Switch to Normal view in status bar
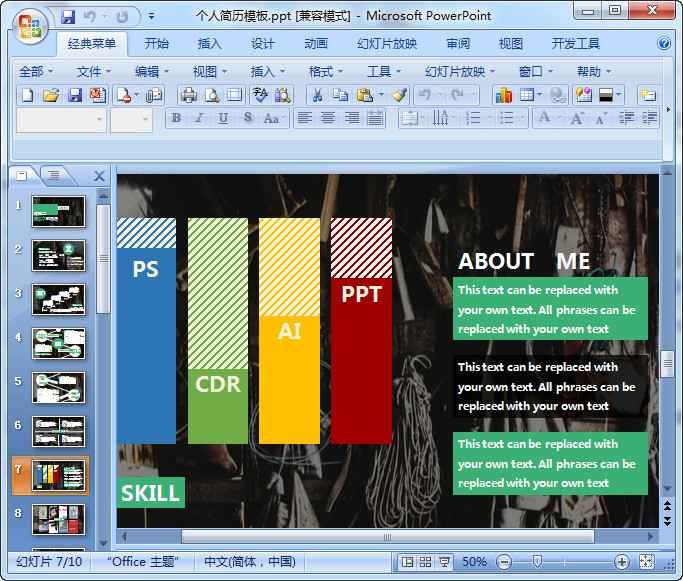The width and height of the screenshot is (683, 581). 407,562
